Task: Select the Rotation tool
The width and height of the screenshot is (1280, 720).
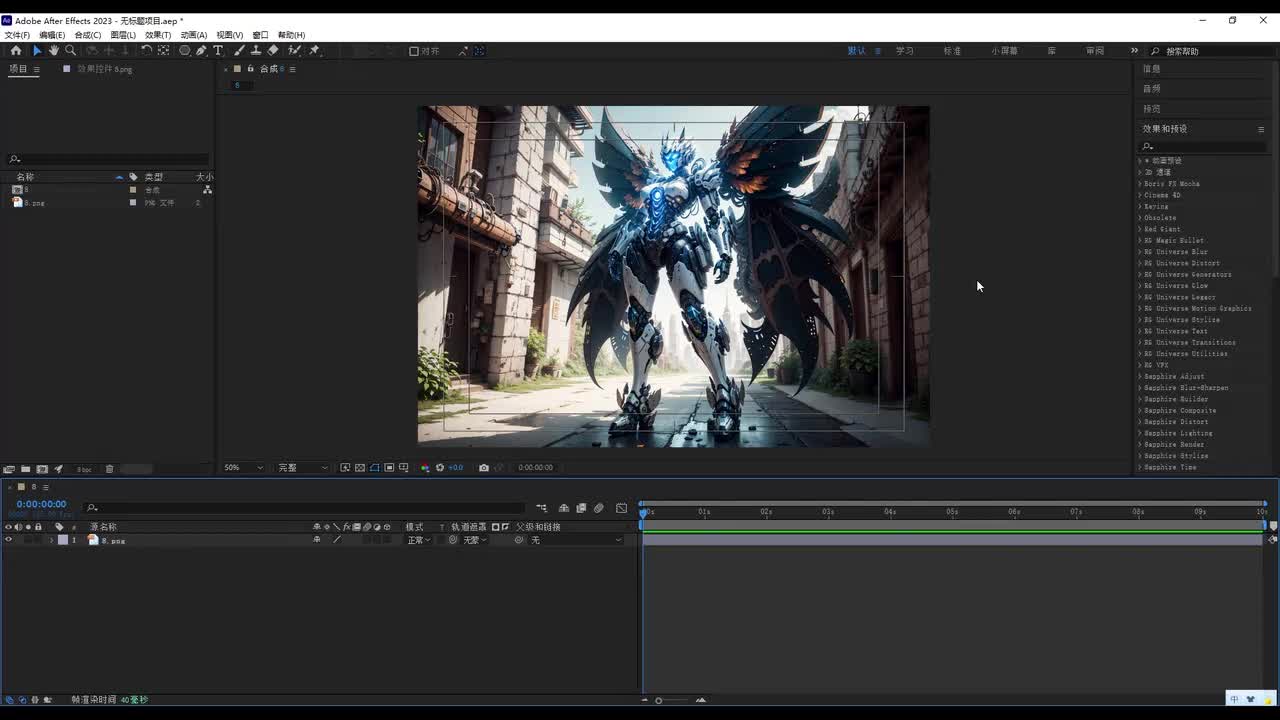Action: [x=147, y=50]
